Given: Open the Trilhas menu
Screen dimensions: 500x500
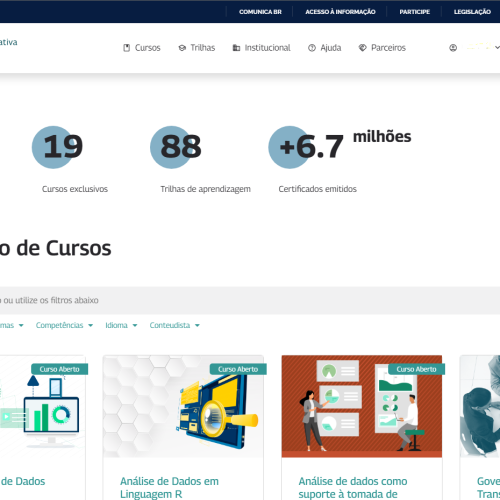Looking at the screenshot, I should point(197,48).
